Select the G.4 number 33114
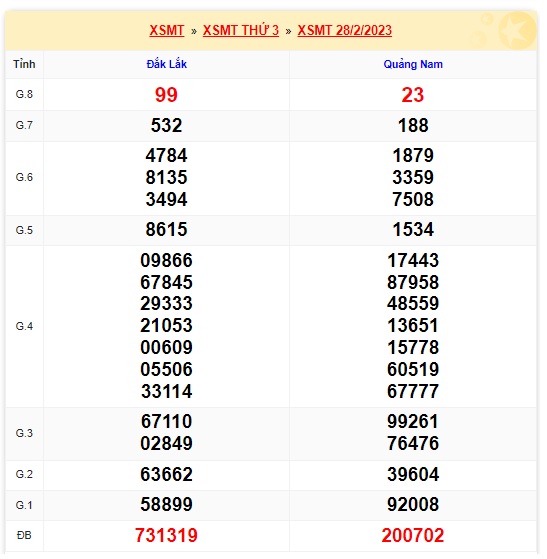Screen dimensions: 547x559 [167, 391]
